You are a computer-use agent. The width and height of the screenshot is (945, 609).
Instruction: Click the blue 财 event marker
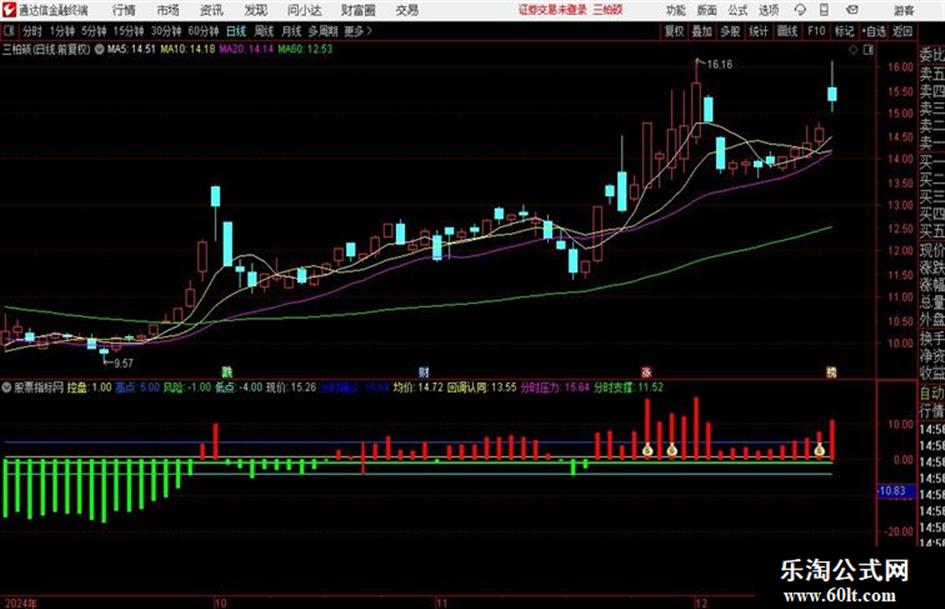click(424, 372)
